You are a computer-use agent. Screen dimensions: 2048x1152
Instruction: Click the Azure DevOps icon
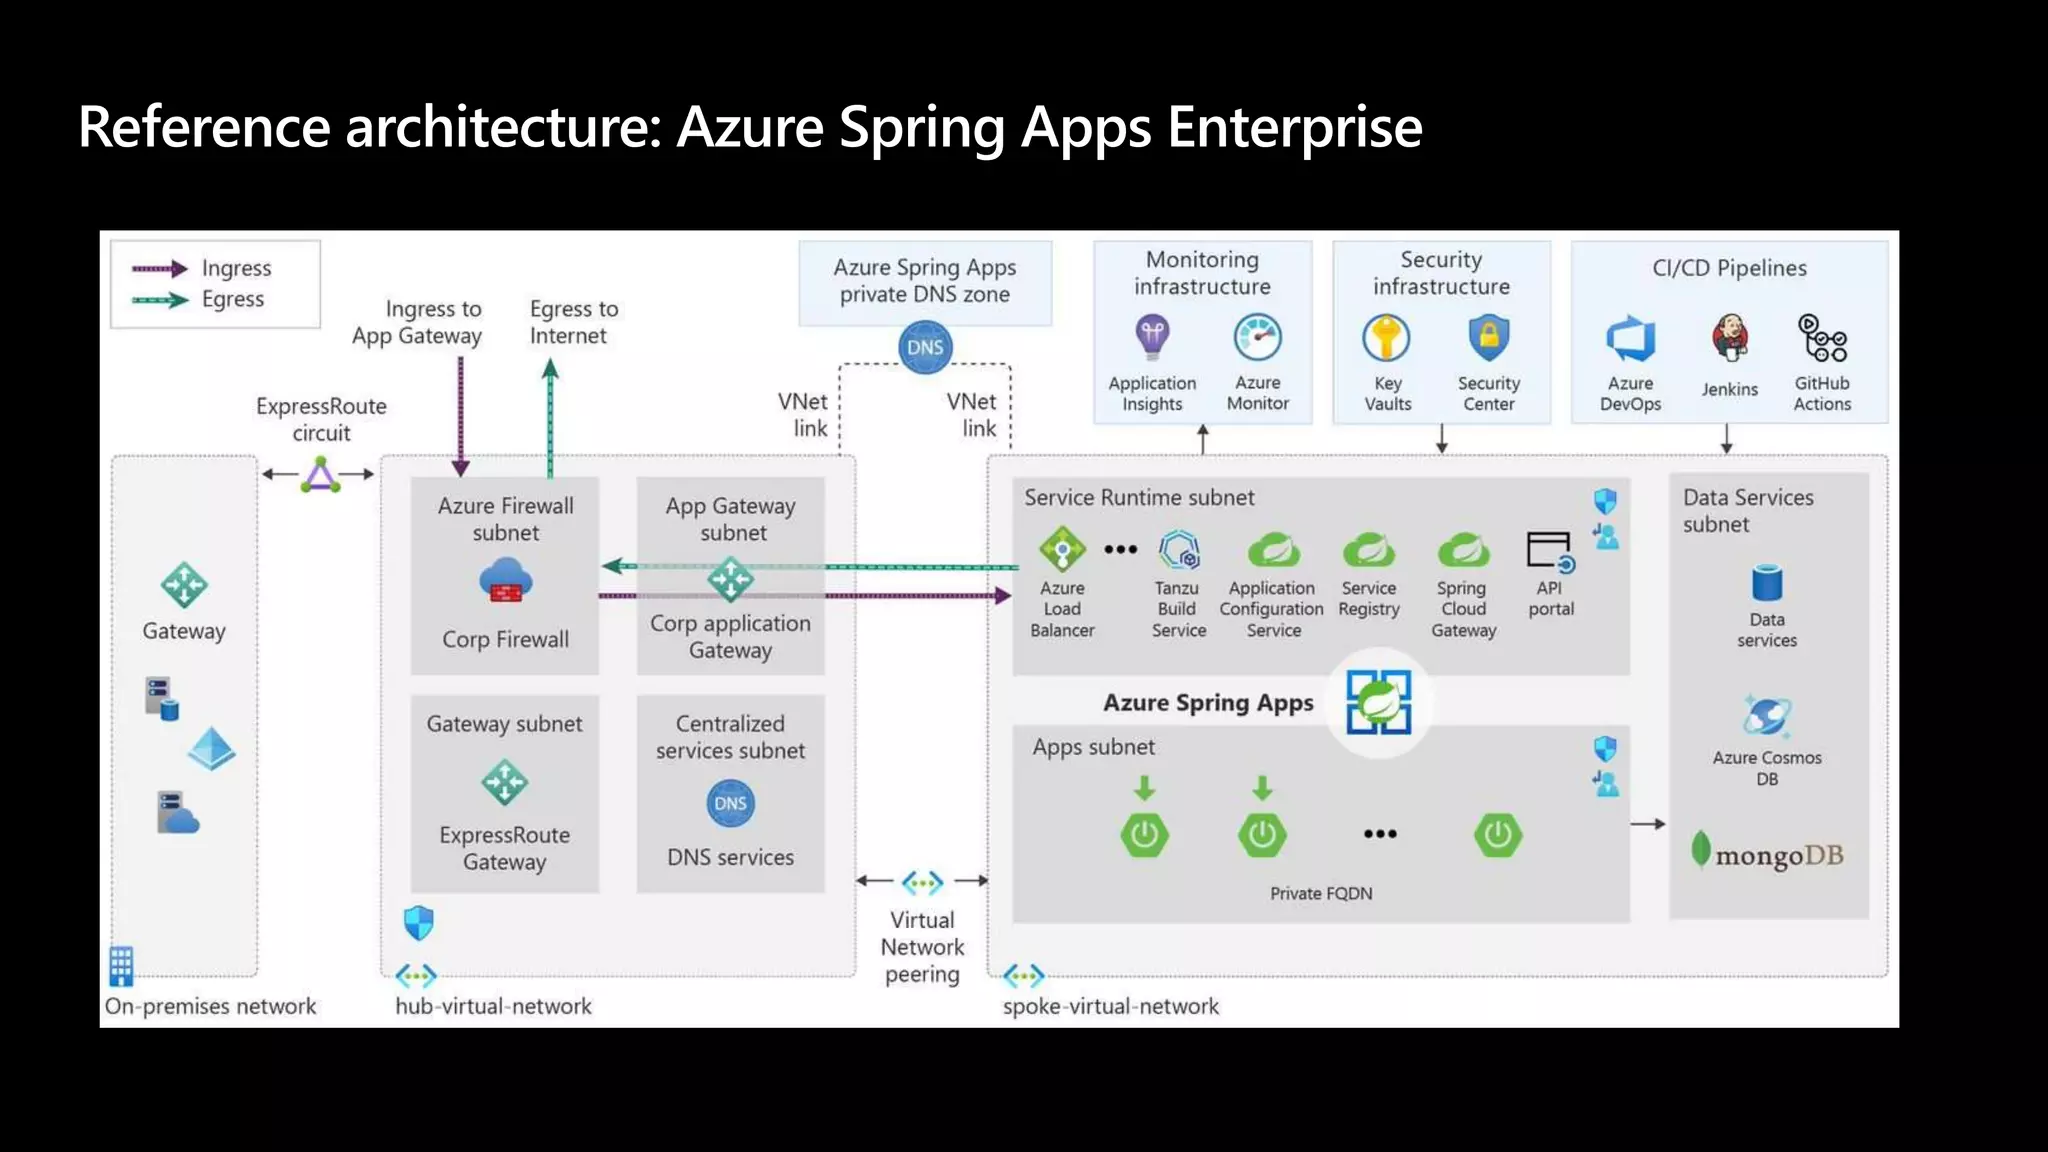click(1630, 339)
